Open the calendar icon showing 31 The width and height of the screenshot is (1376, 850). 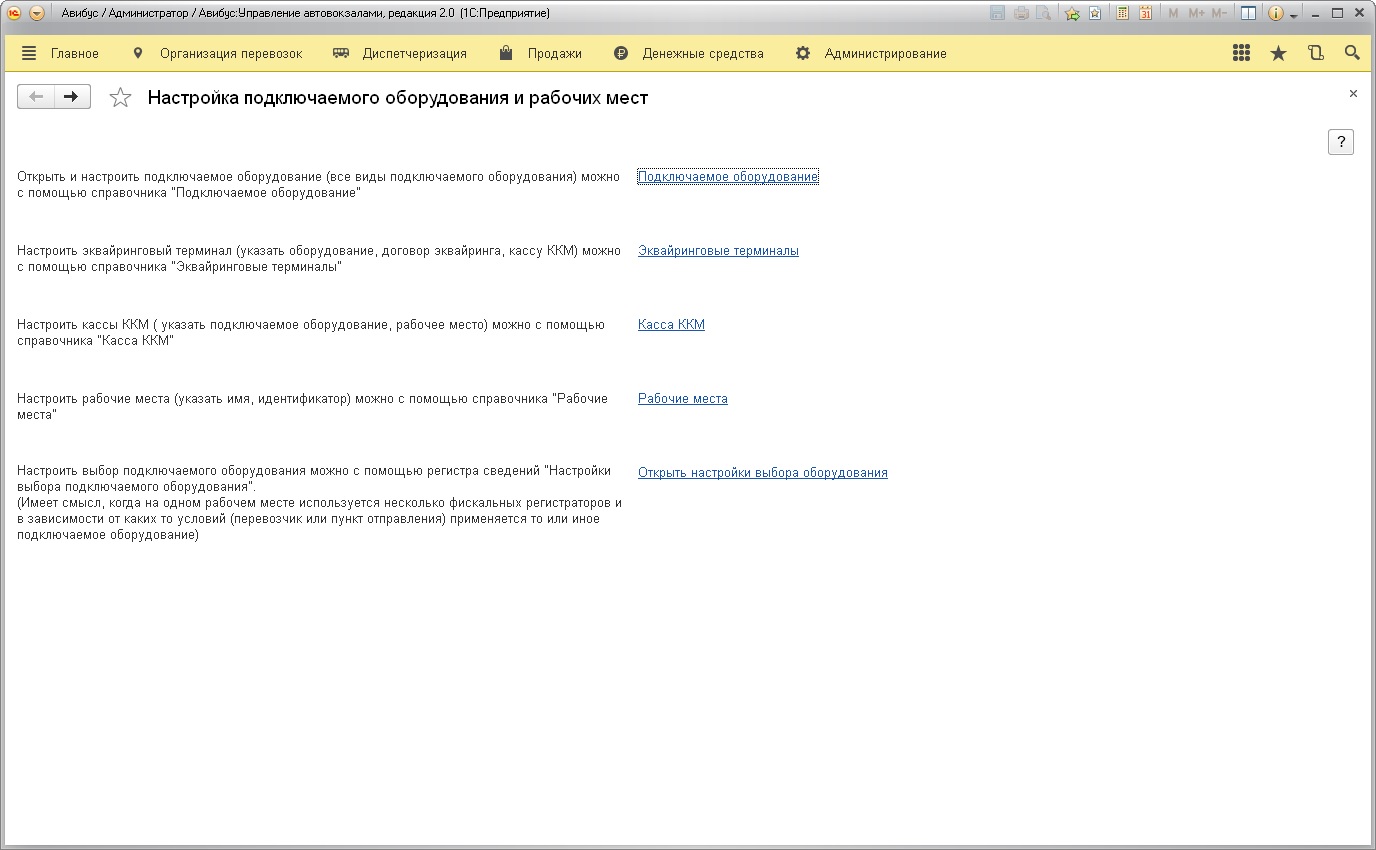tap(1145, 14)
